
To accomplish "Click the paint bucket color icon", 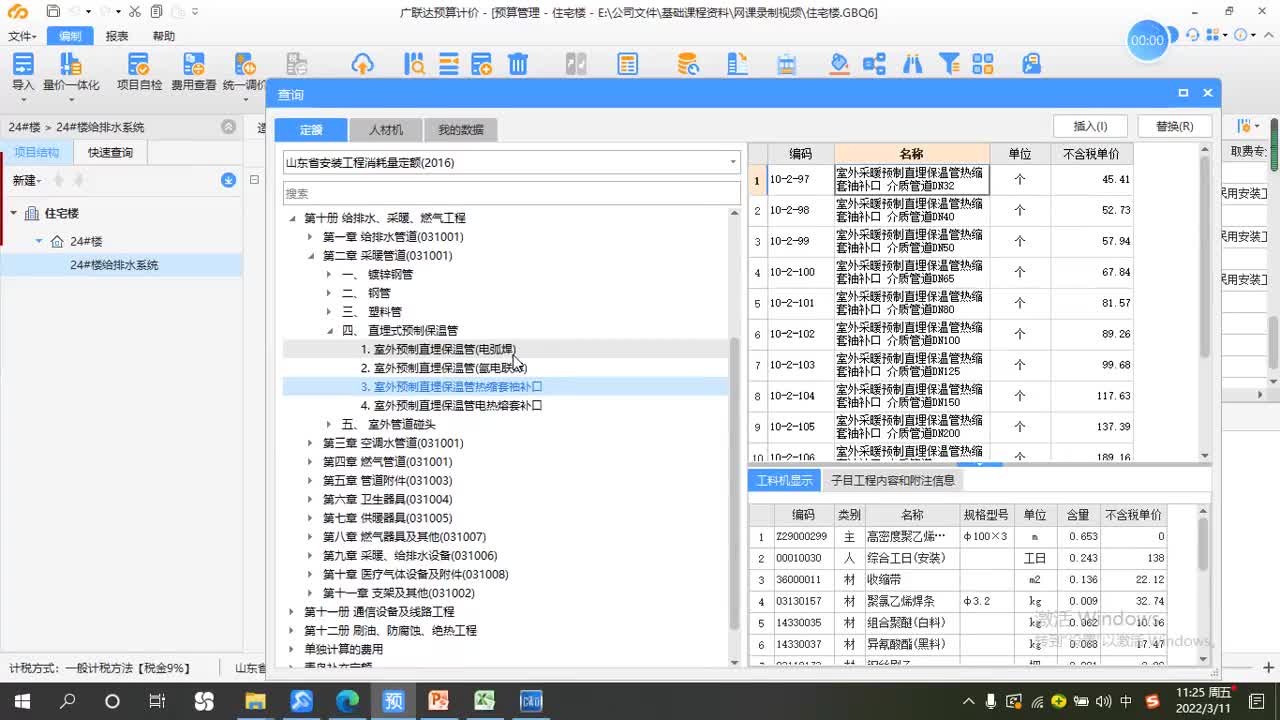I will 840,65.
